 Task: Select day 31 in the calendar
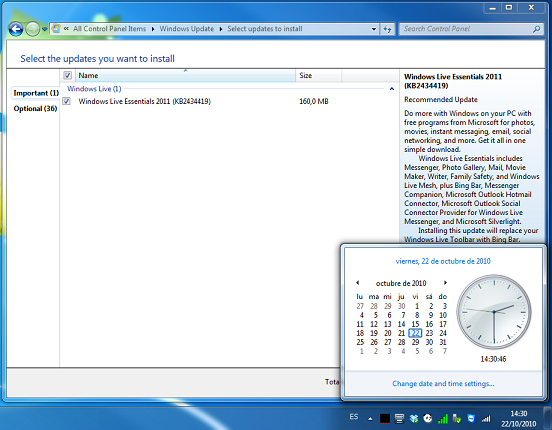[443, 342]
